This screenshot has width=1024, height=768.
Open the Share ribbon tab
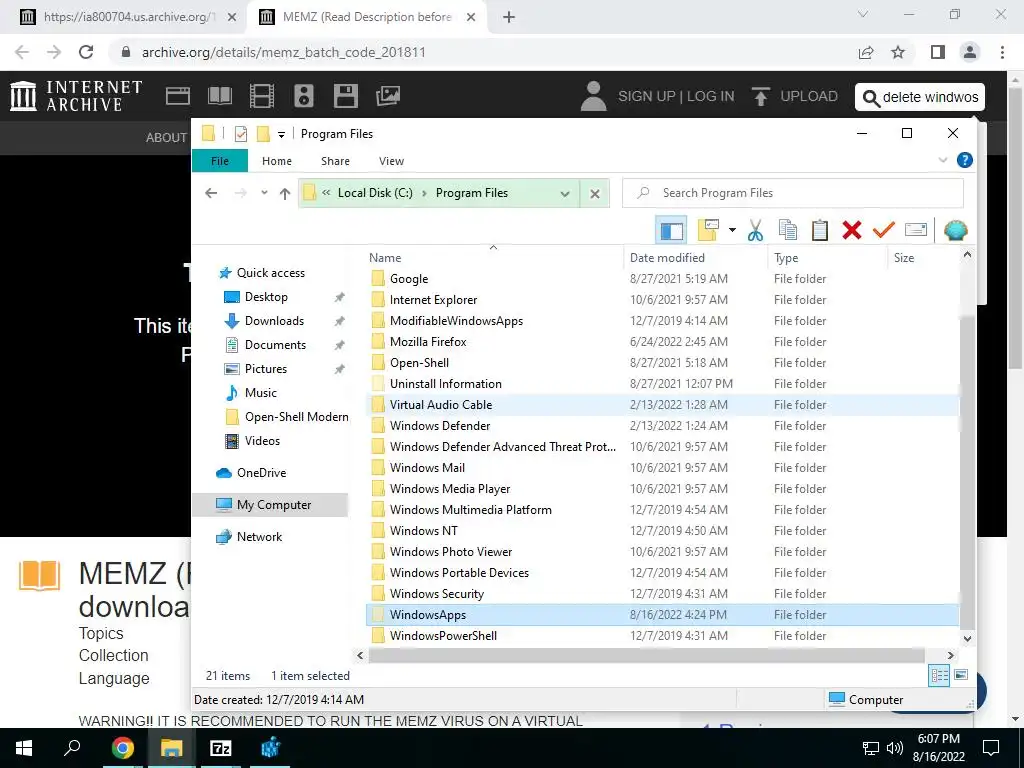335,161
